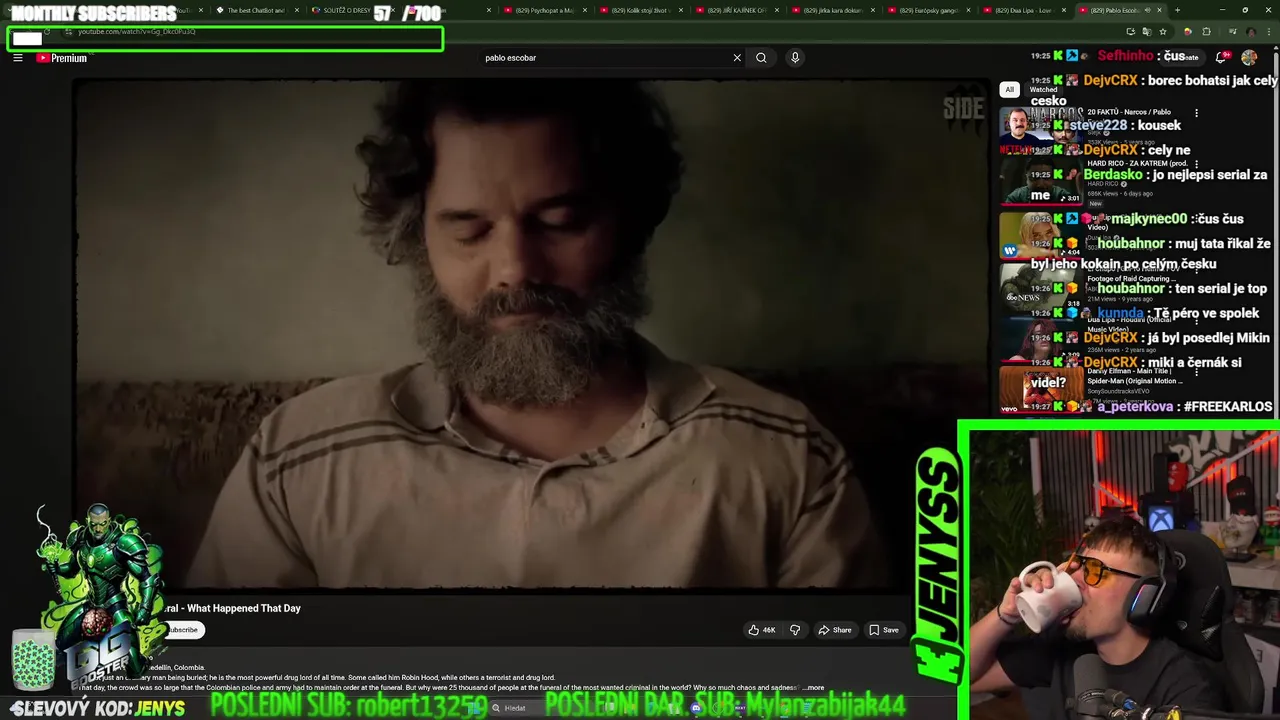This screenshot has height=720, width=1280.
Task: Open the browser extensions puzzle icon
Action: [x=1206, y=32]
